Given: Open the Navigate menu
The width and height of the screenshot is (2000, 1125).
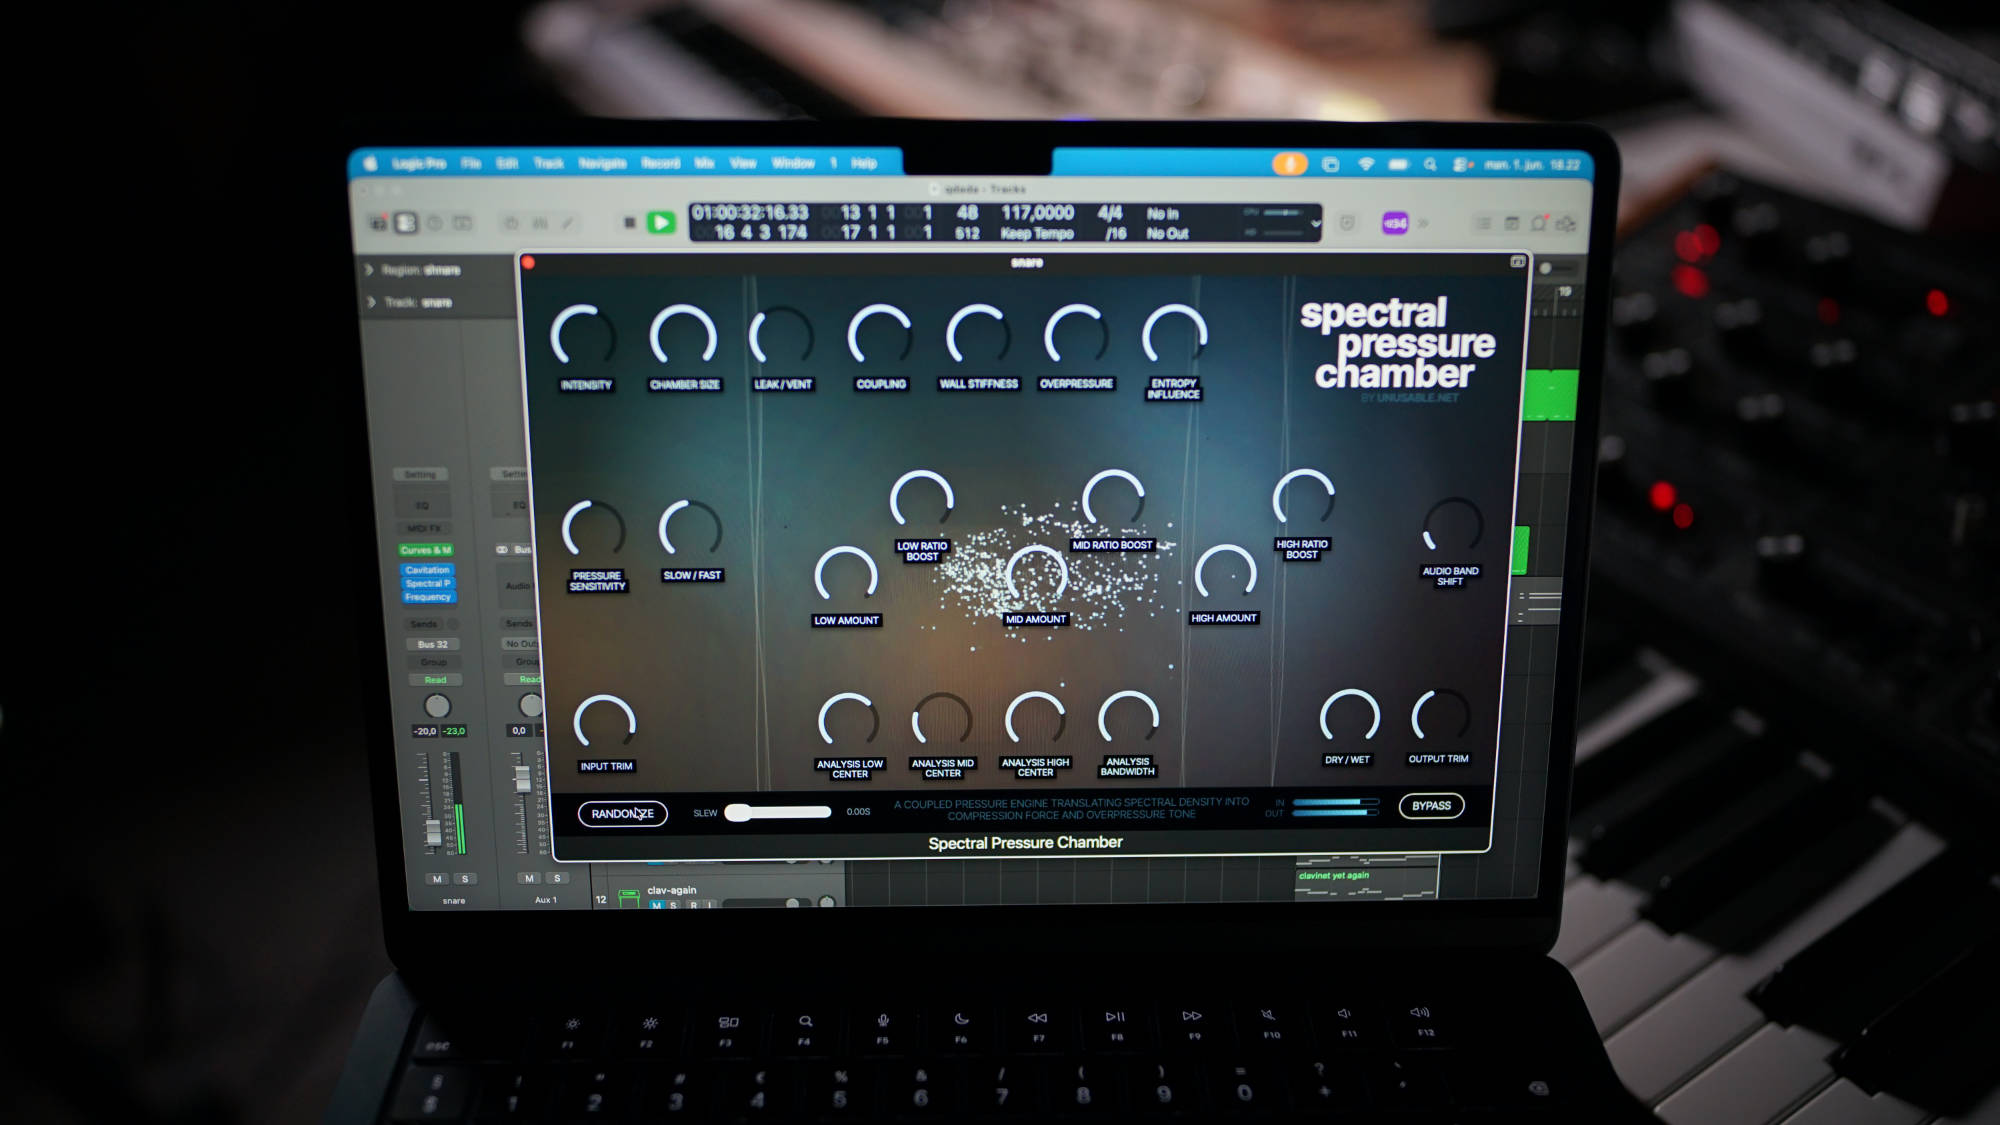Looking at the screenshot, I should [602, 163].
